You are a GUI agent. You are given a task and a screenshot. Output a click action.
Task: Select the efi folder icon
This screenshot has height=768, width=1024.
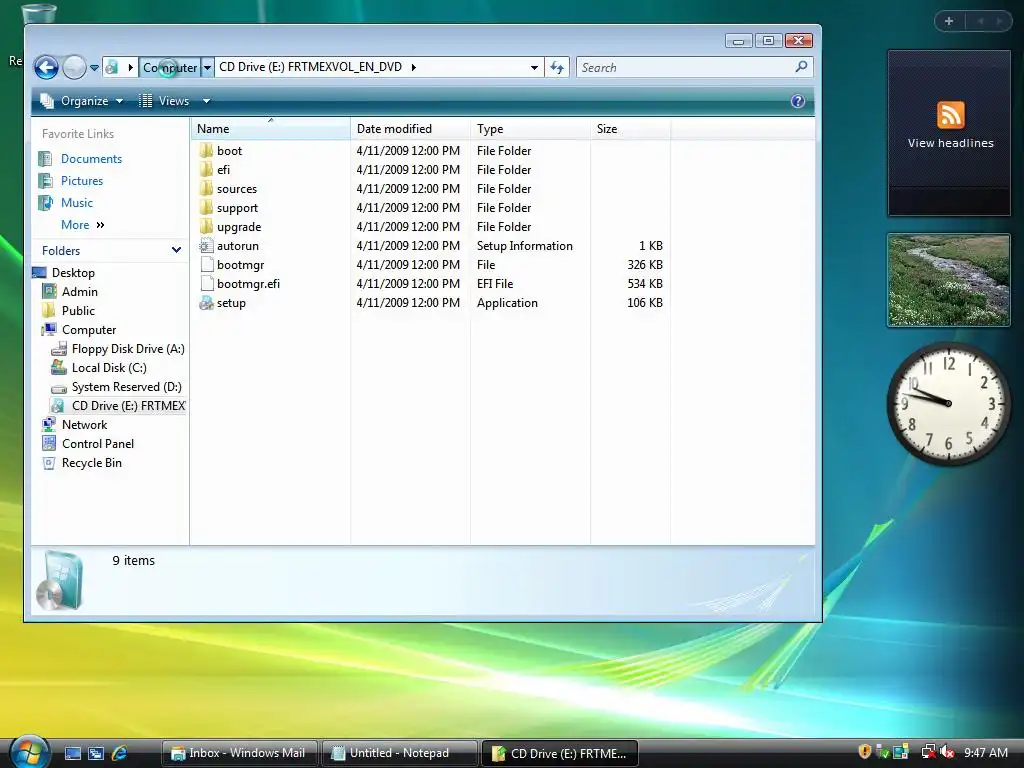click(x=206, y=169)
